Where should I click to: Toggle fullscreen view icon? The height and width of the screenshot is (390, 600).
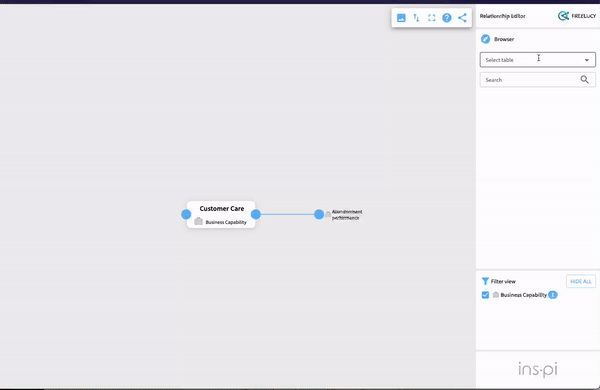(x=432, y=18)
